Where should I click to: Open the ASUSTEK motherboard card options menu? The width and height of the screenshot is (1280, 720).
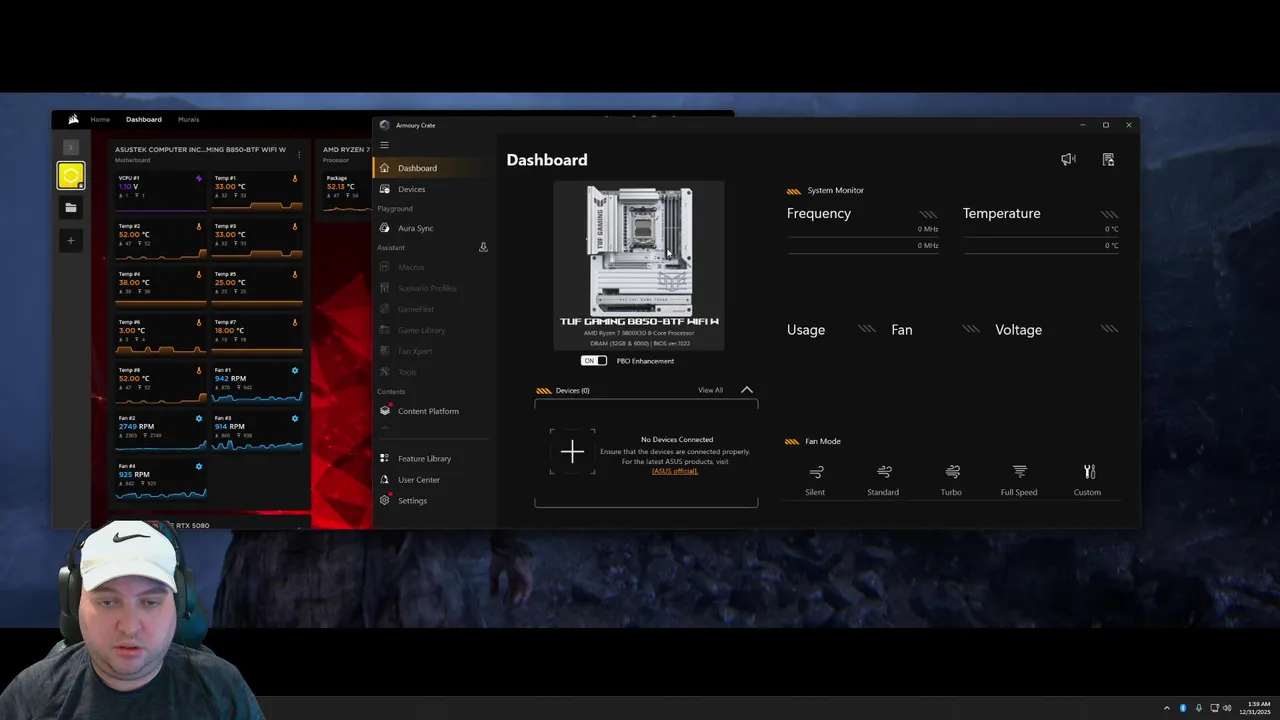pos(299,155)
